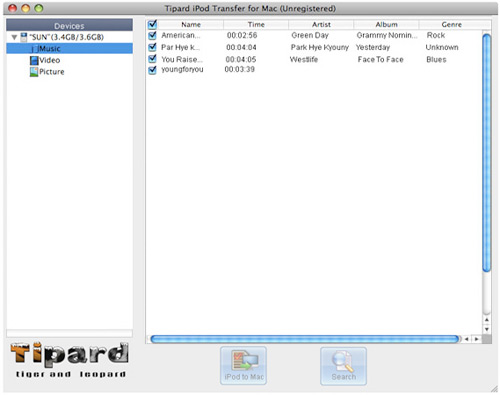The image size is (500, 395).
Task: Click the iPod to Mac transfer button
Action: 243,366
